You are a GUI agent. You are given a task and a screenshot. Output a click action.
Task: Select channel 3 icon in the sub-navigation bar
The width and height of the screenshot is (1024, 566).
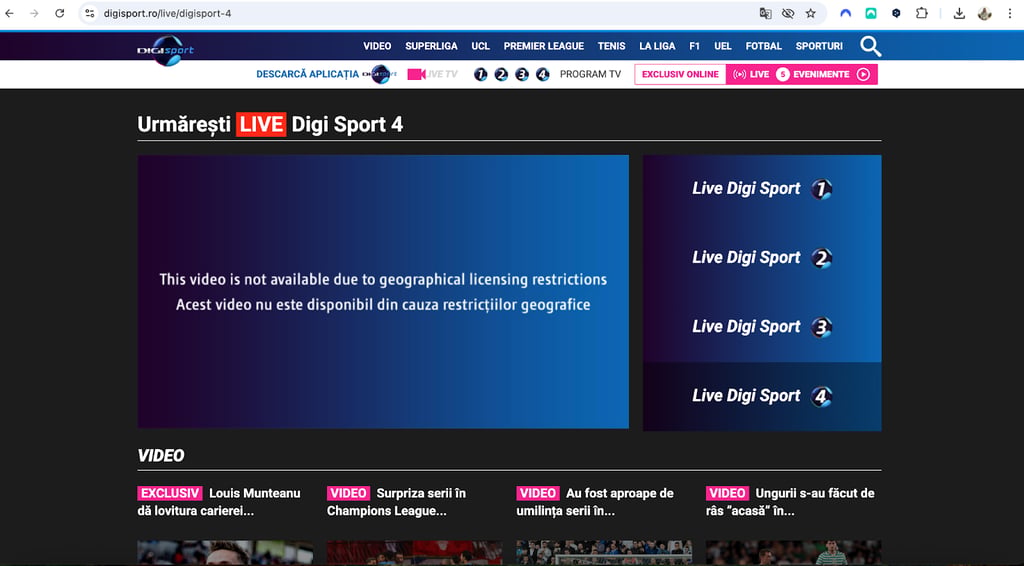(x=522, y=74)
